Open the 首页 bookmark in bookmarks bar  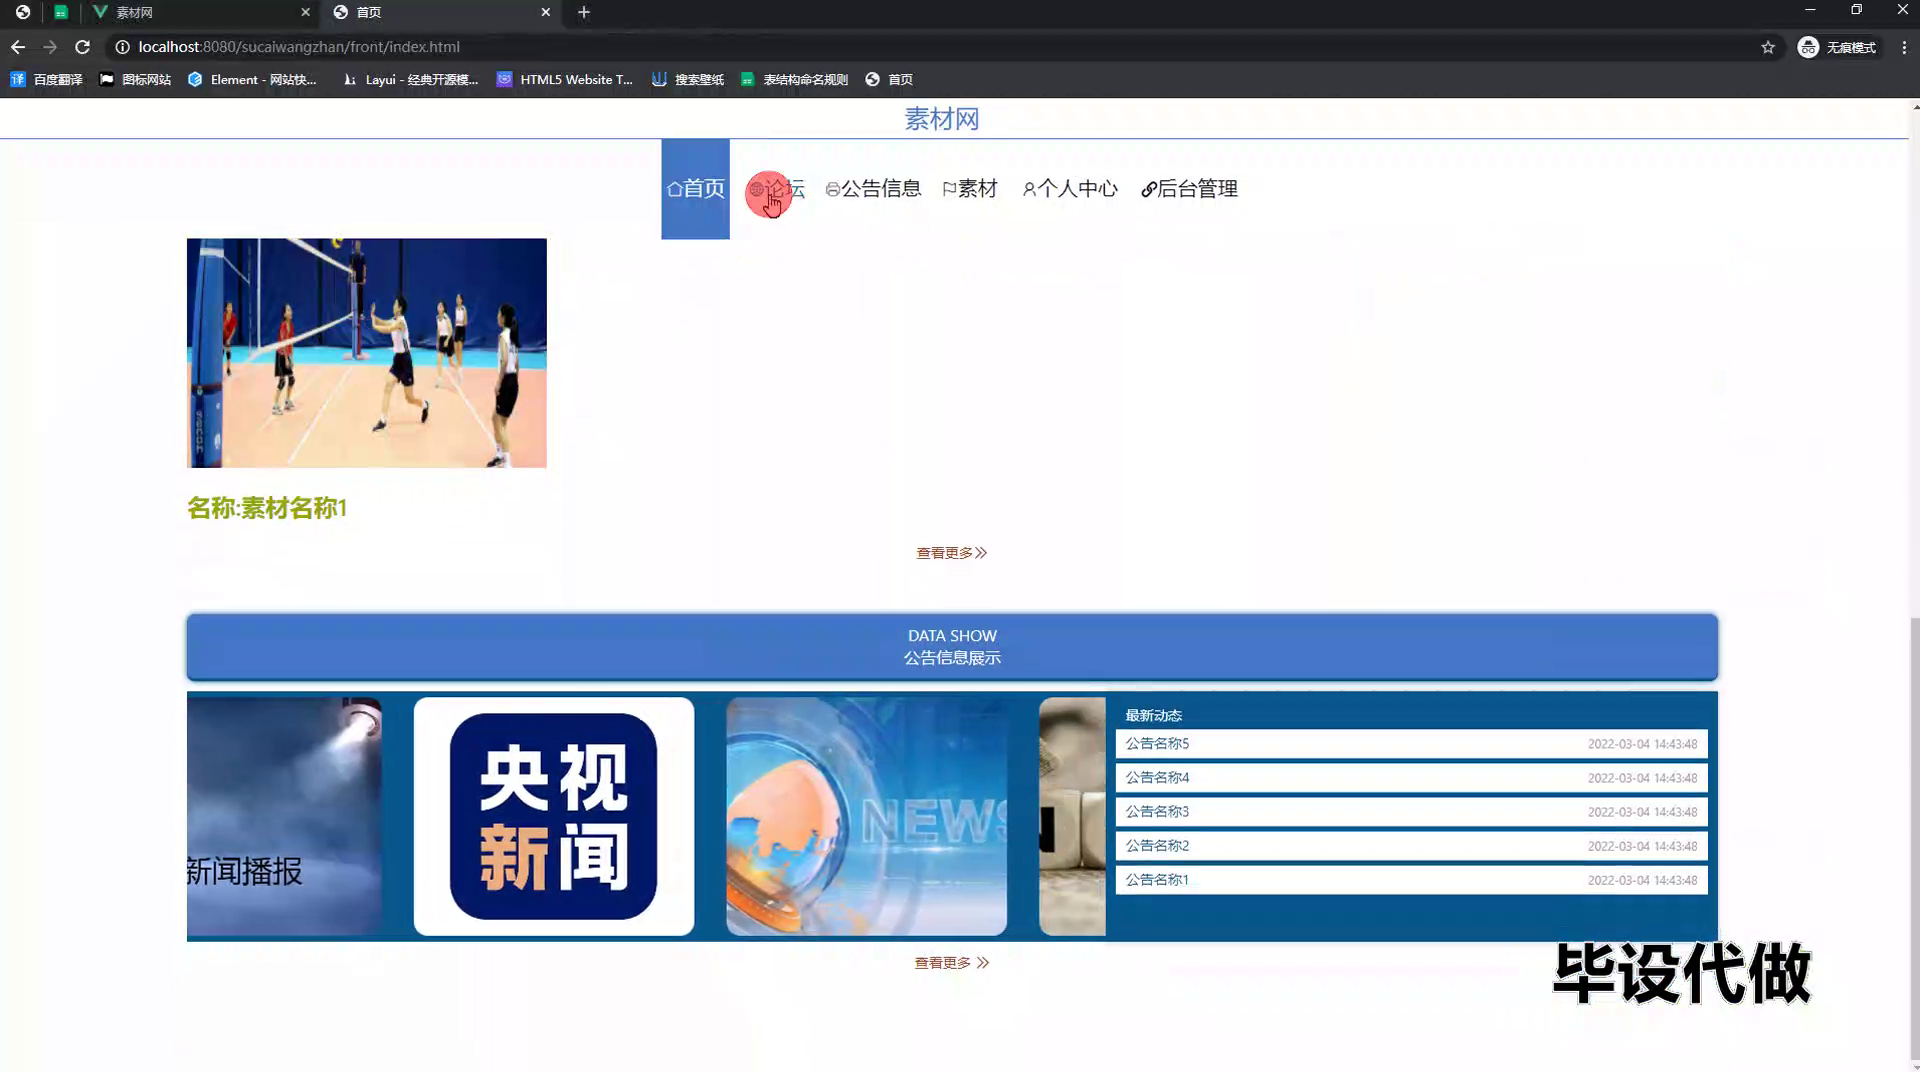point(889,79)
